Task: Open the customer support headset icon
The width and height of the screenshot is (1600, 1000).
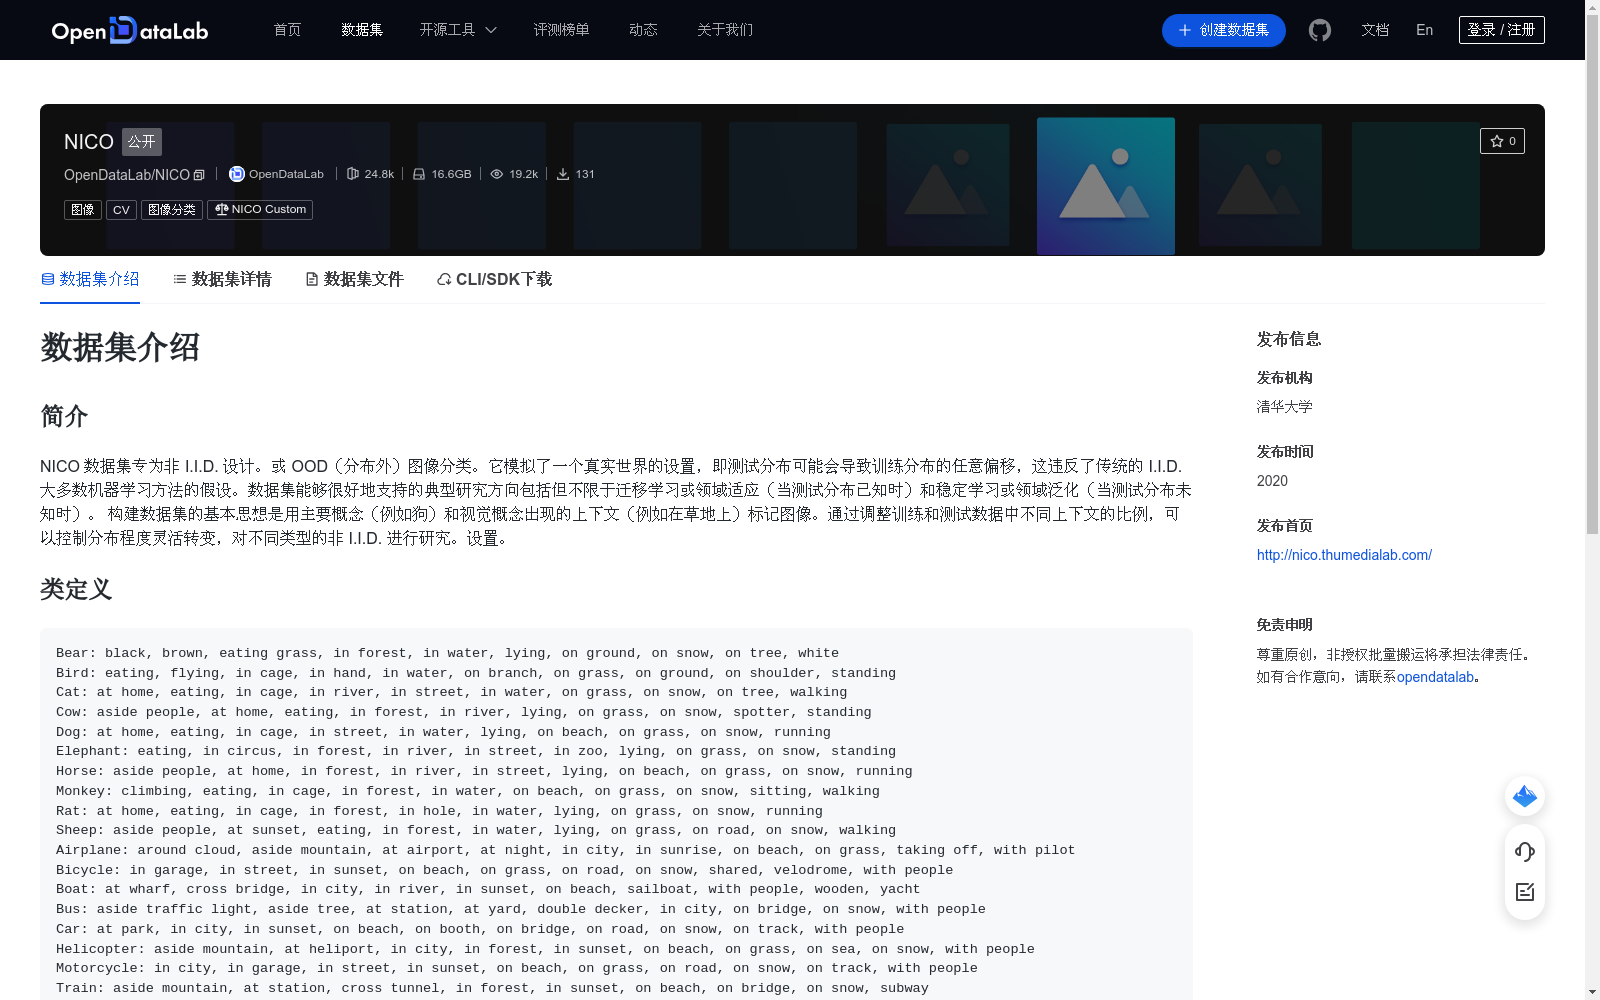Action: 1525,852
